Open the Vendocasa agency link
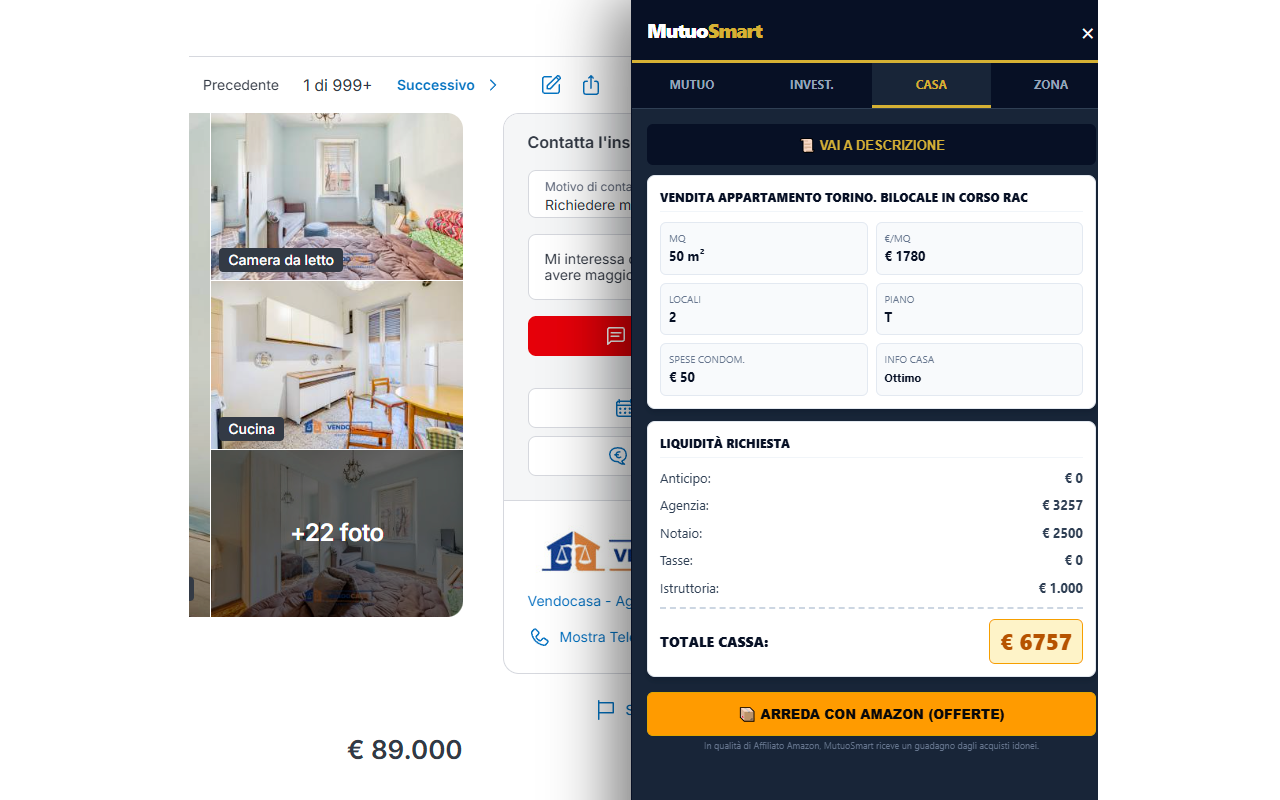The height and width of the screenshot is (800, 1280). 580,601
